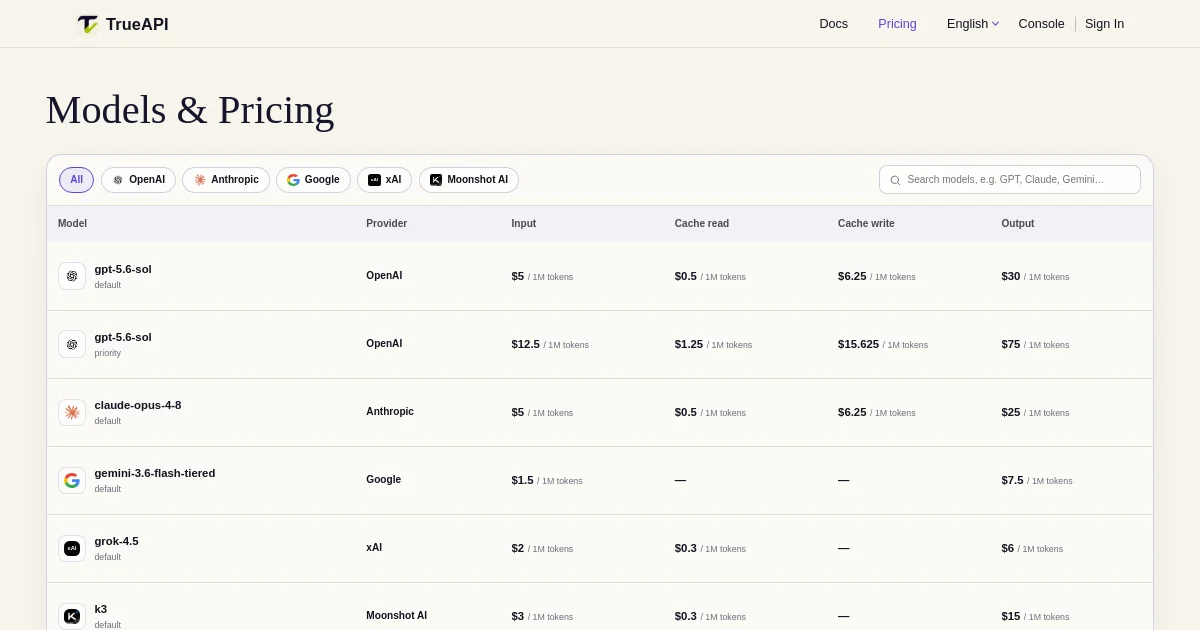Click the $2 input price for grok-4.5
Viewport: 1200px width, 630px height.
tap(517, 548)
